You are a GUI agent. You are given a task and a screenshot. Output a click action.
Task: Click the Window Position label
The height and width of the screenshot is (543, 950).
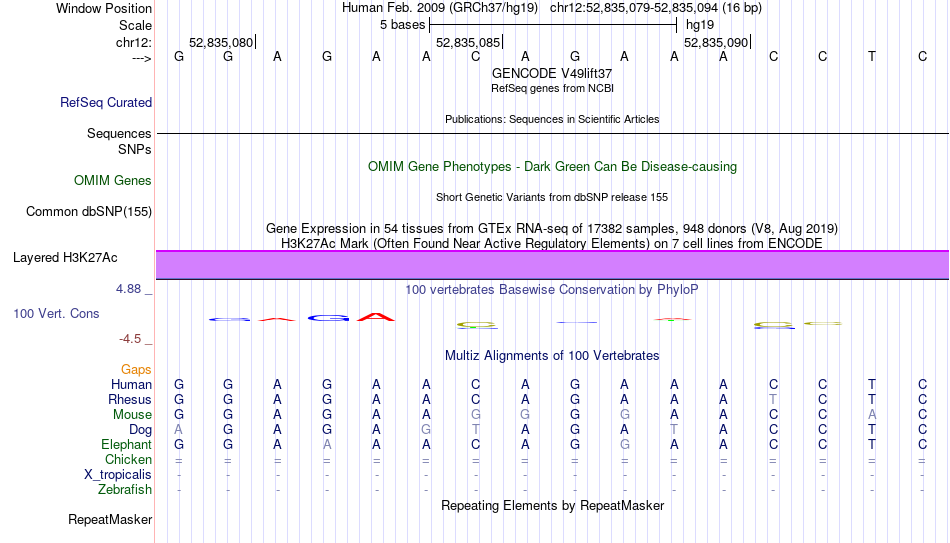coord(104,8)
